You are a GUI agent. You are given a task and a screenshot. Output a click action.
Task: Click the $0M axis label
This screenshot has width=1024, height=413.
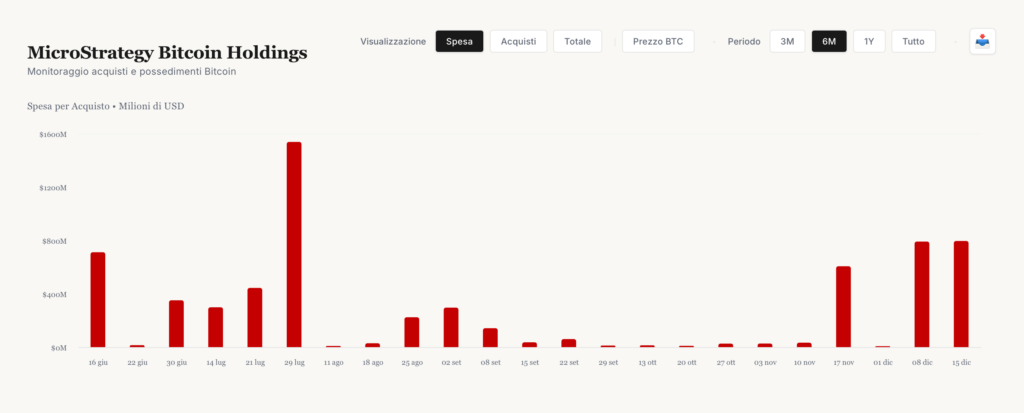point(57,348)
